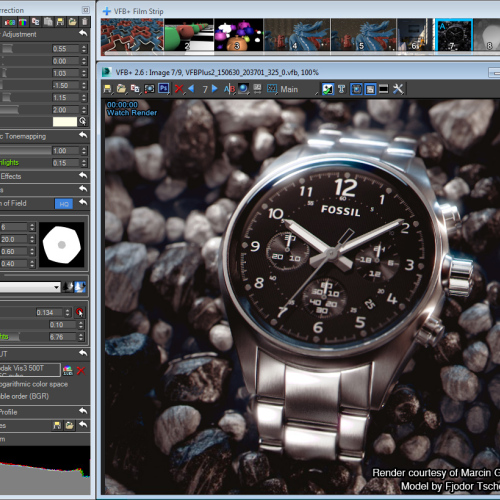Load a LUT with the colorful LUT icon
Image resolution: width=500 pixels, height=500 pixels.
tap(68, 370)
